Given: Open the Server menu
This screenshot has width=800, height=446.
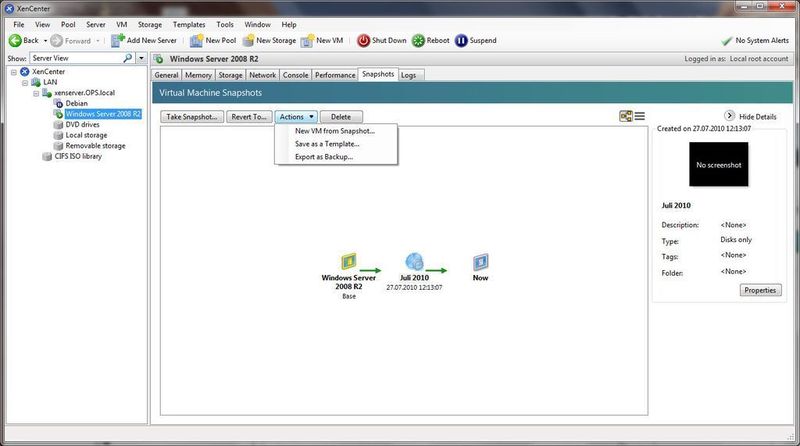Looking at the screenshot, I should [95, 24].
